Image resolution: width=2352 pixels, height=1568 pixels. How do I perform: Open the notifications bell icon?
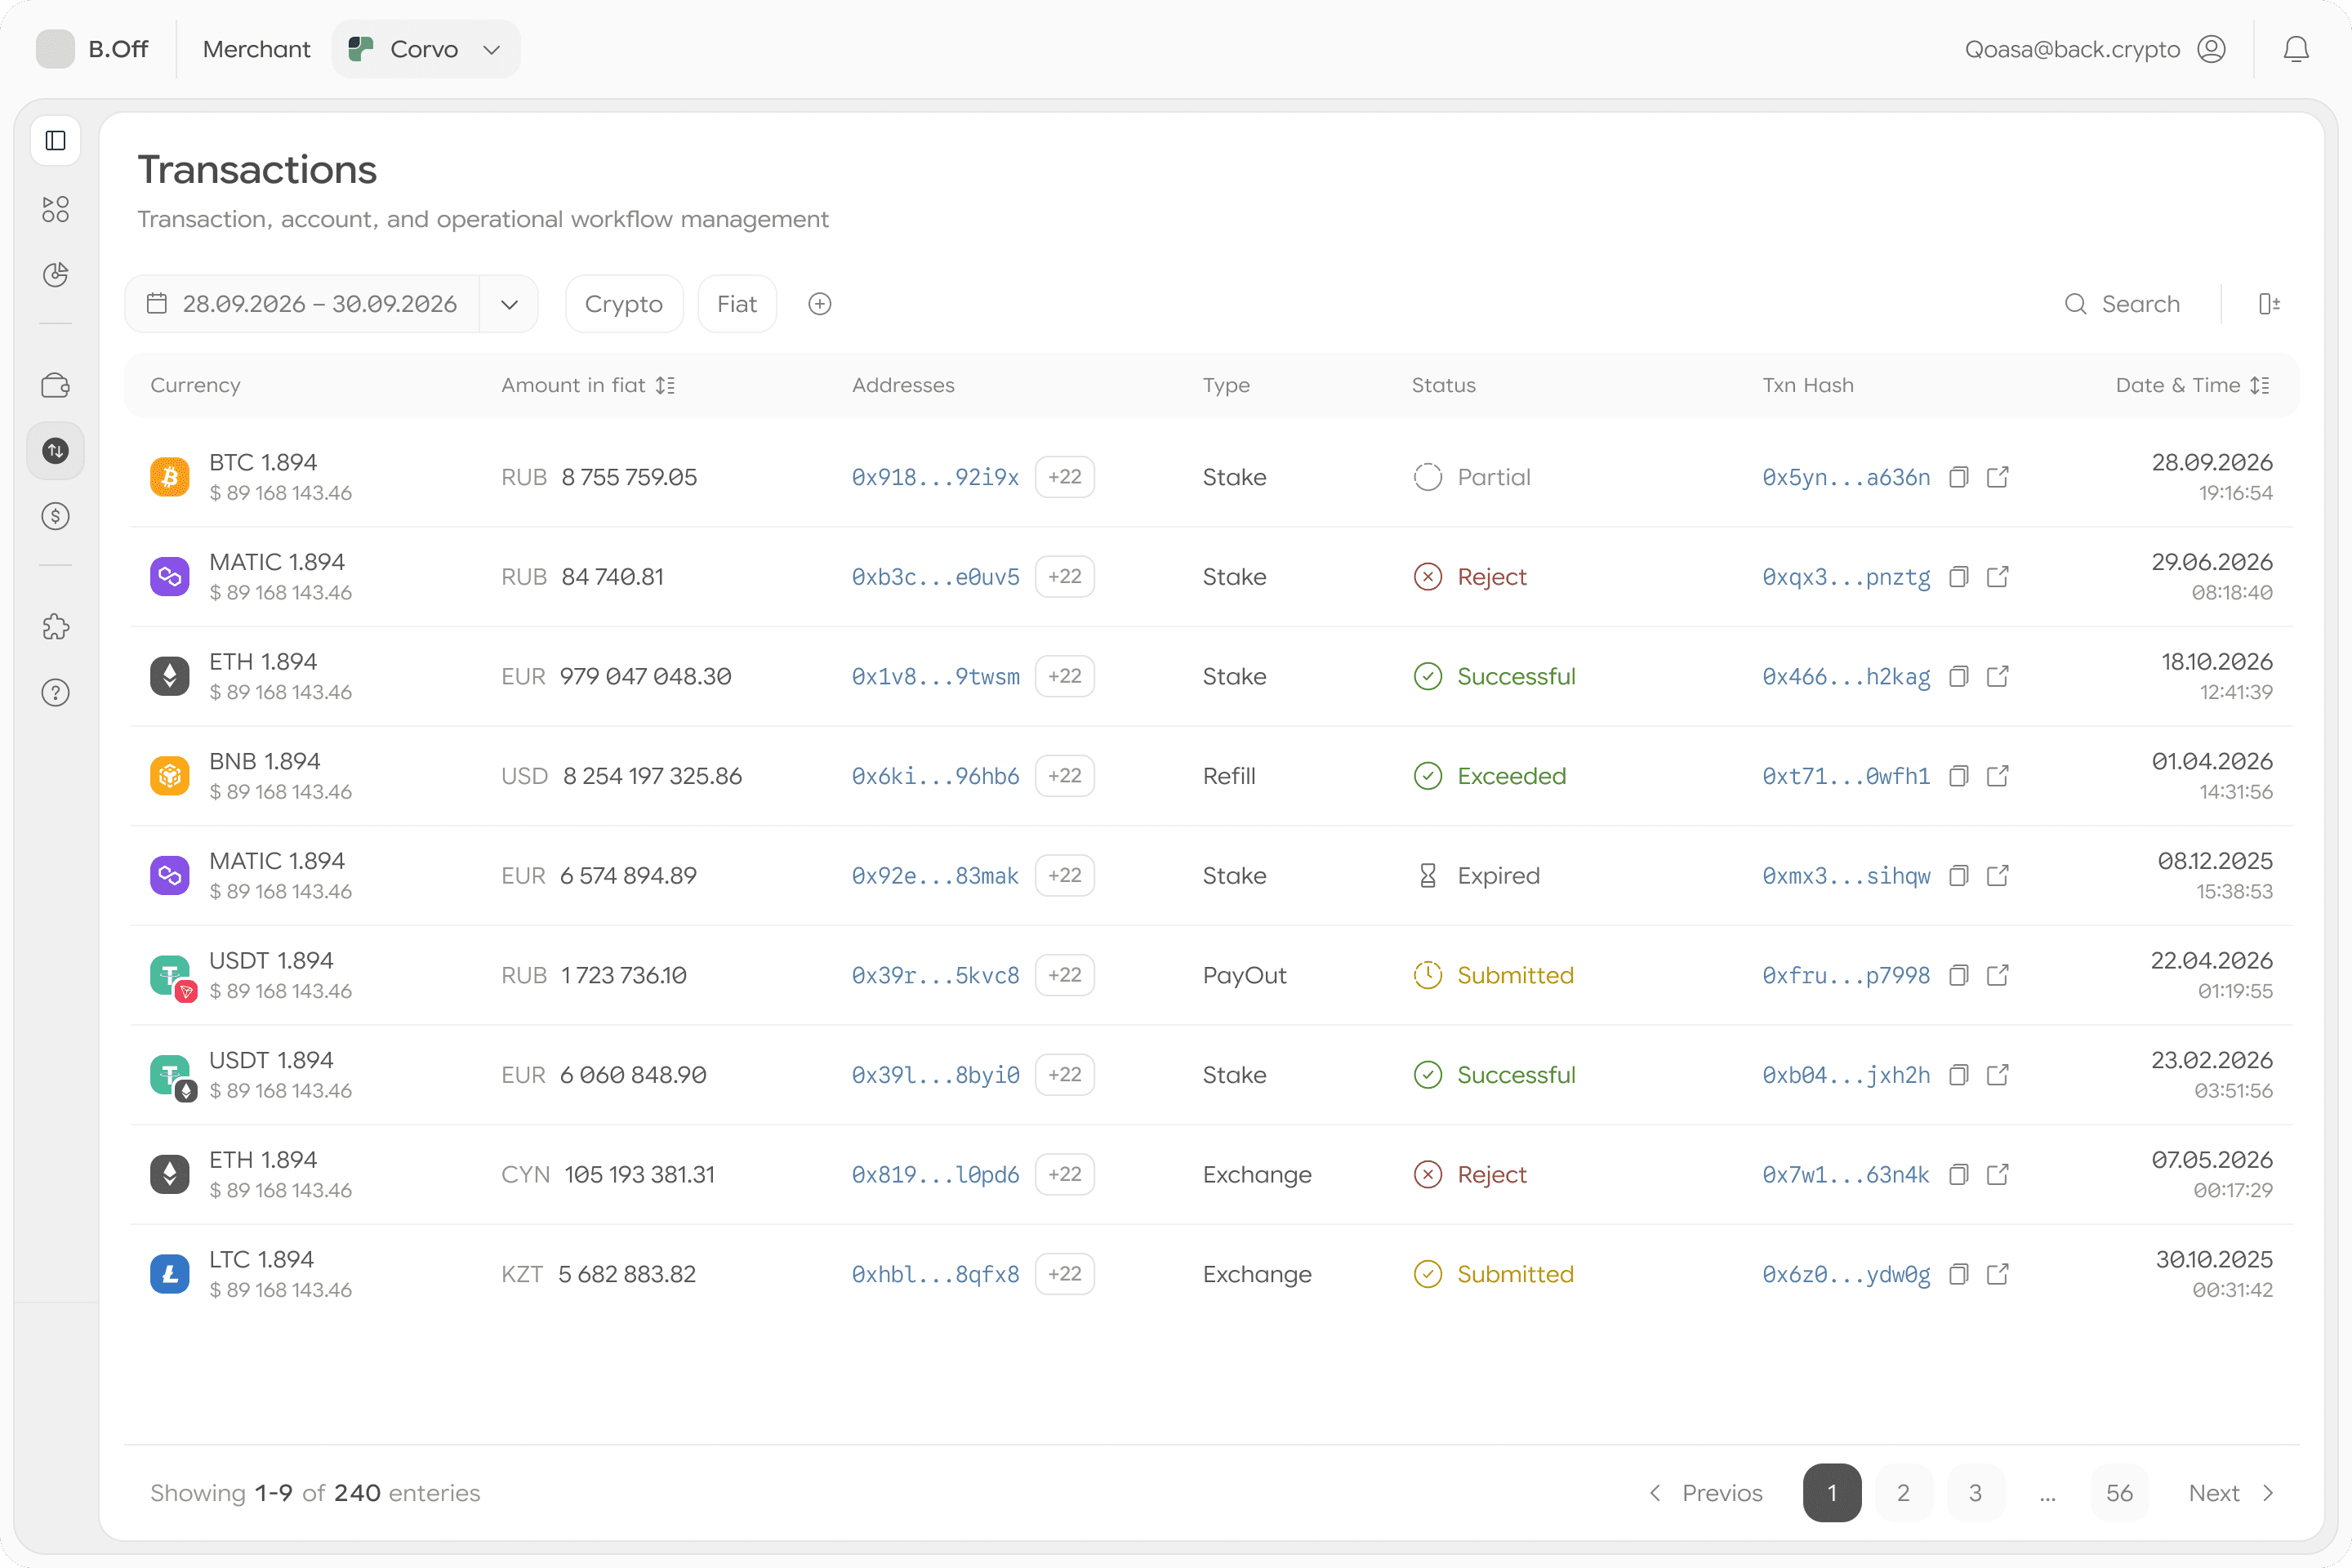[2296, 49]
